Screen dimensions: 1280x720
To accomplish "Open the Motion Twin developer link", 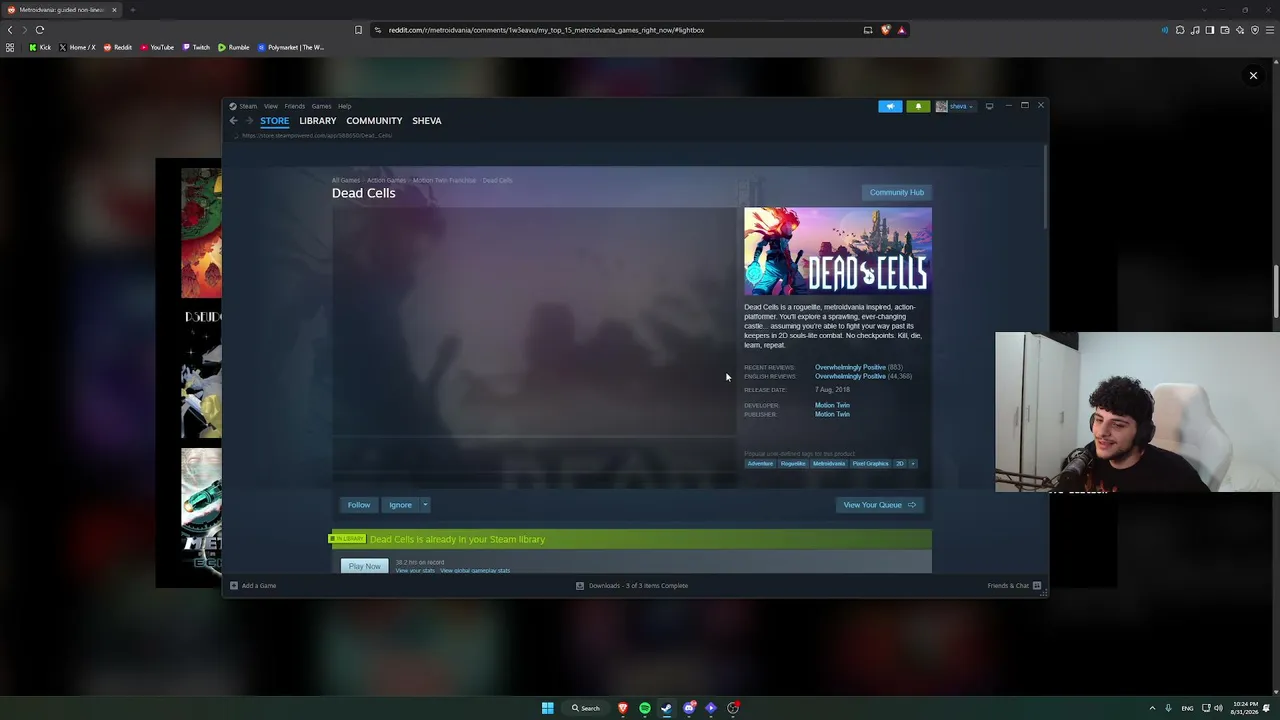I will 832,405.
